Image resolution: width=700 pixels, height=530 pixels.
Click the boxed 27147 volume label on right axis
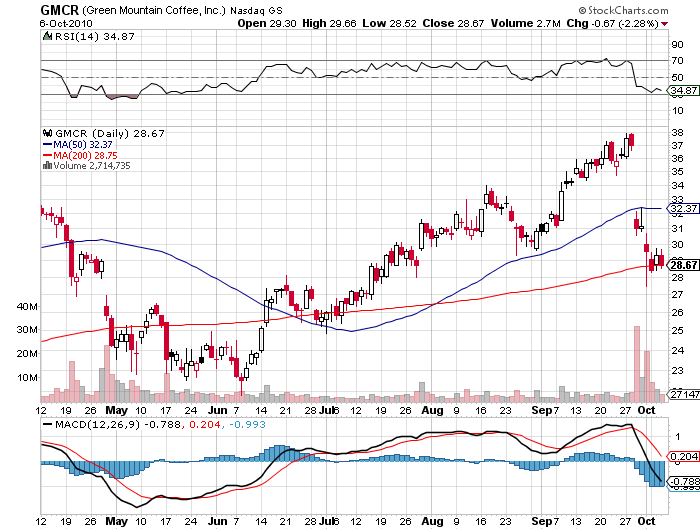point(683,394)
